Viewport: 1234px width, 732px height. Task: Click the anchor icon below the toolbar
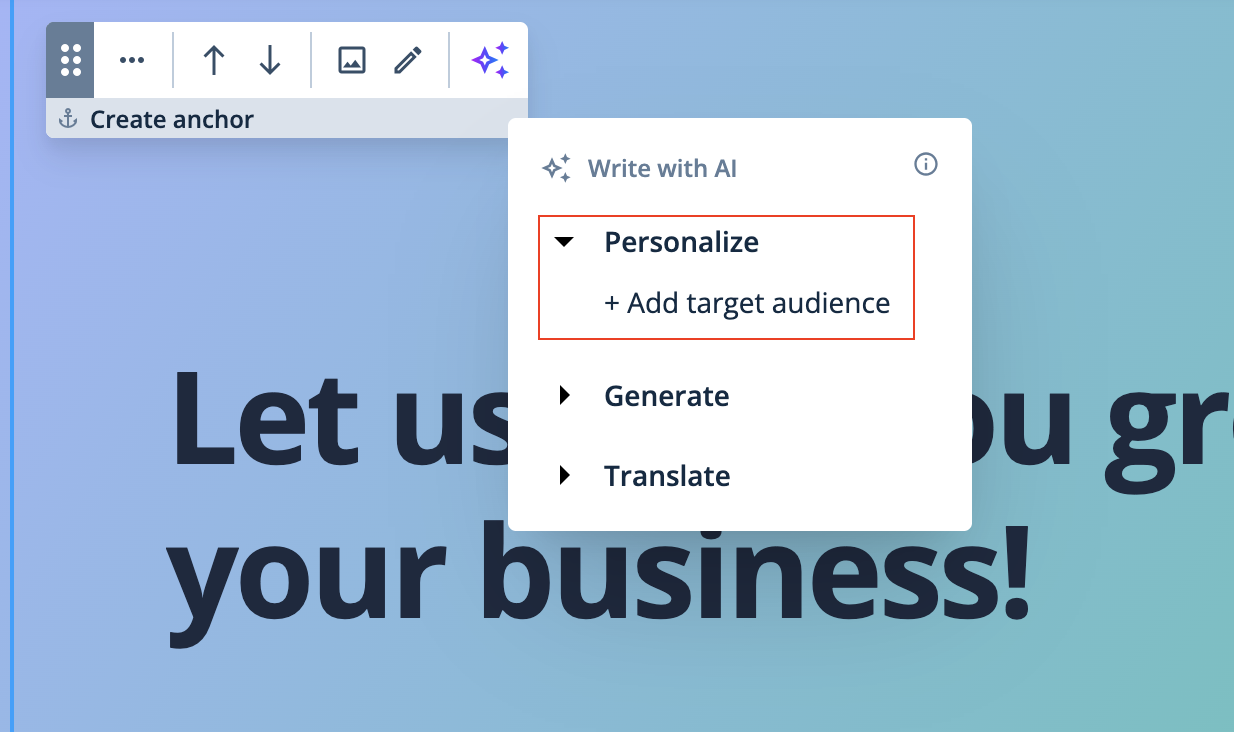coord(68,120)
